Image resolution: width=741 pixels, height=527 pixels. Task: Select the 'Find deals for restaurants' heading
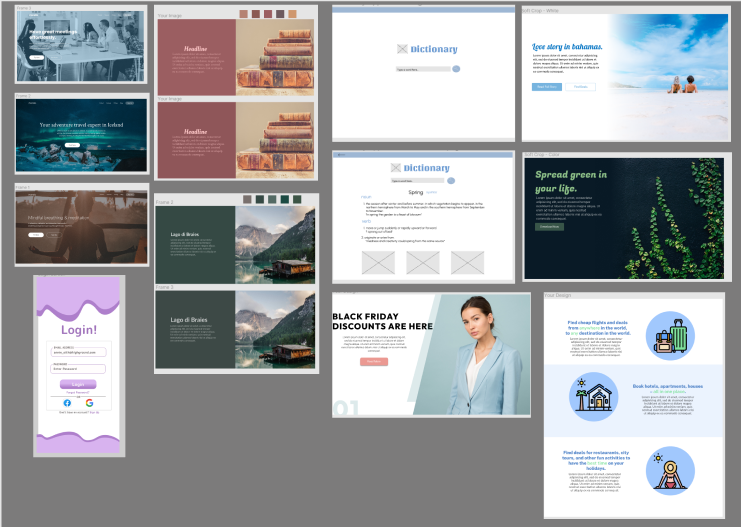(596, 460)
